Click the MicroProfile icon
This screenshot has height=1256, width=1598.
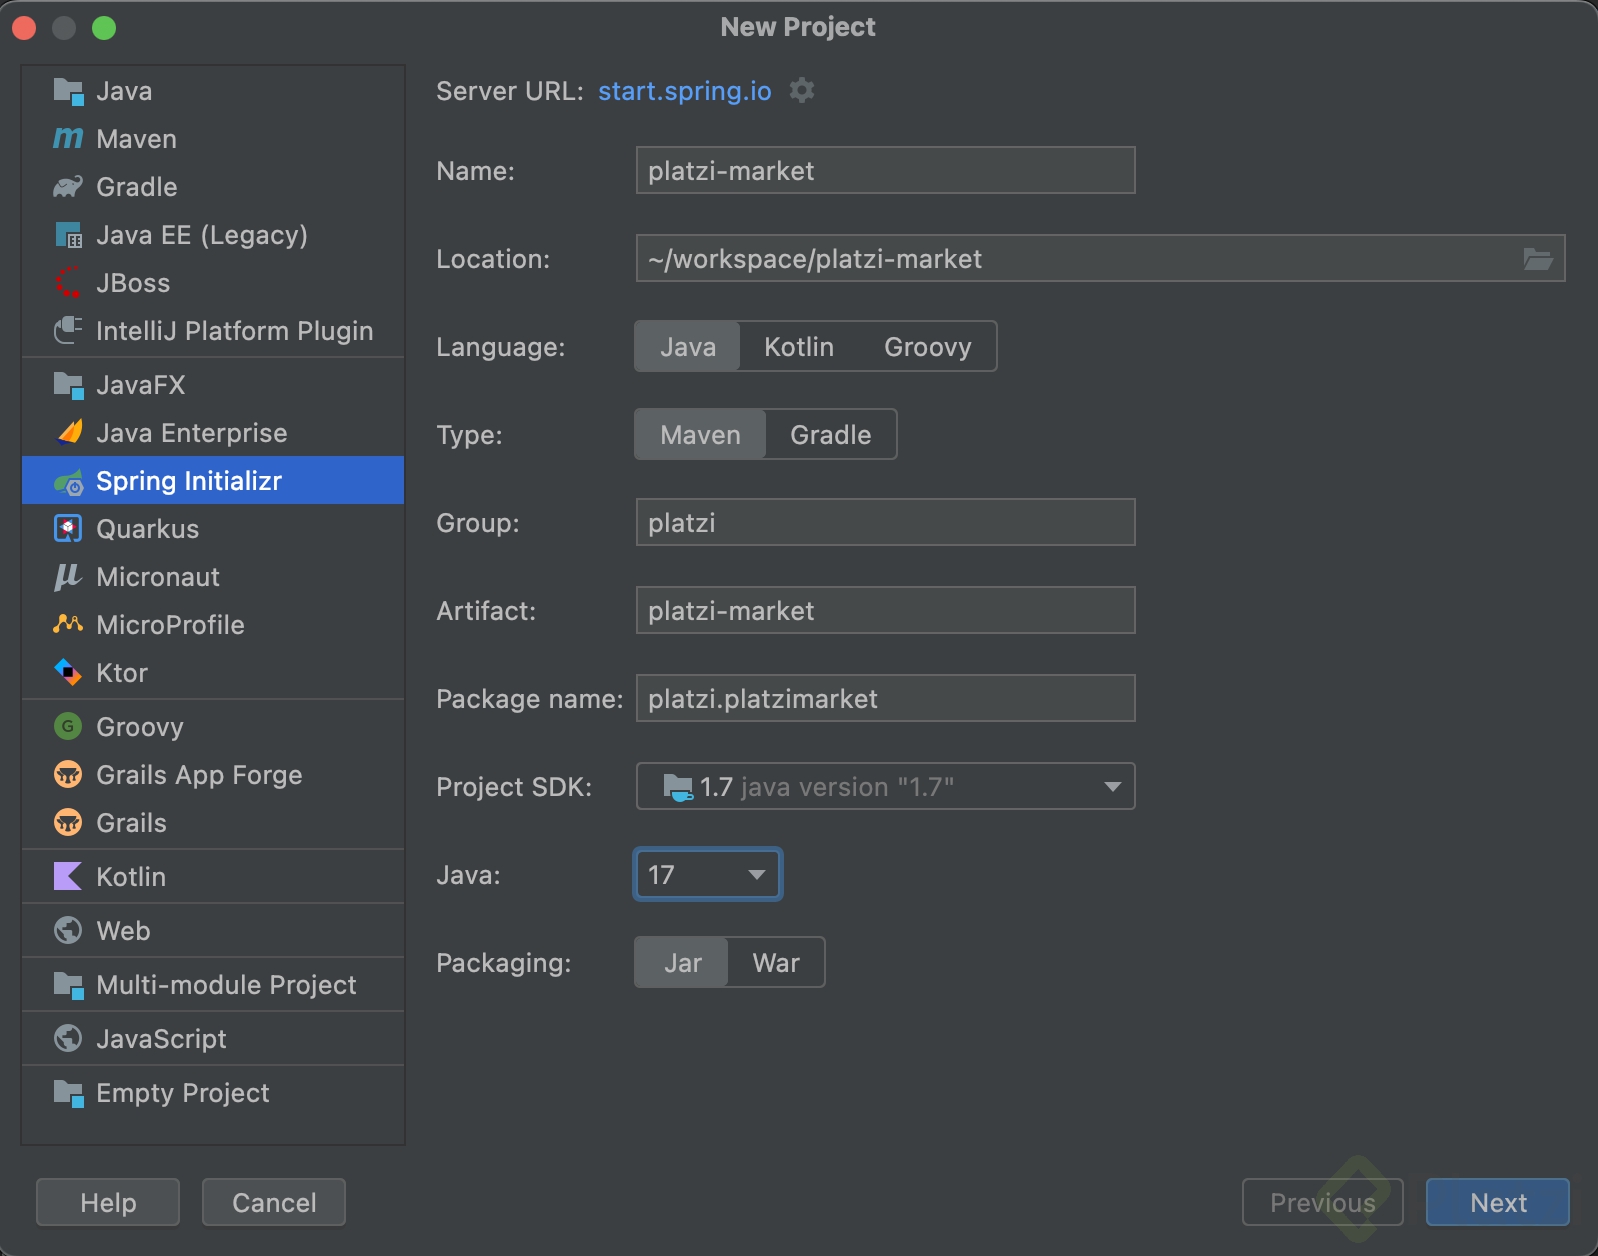click(x=68, y=624)
